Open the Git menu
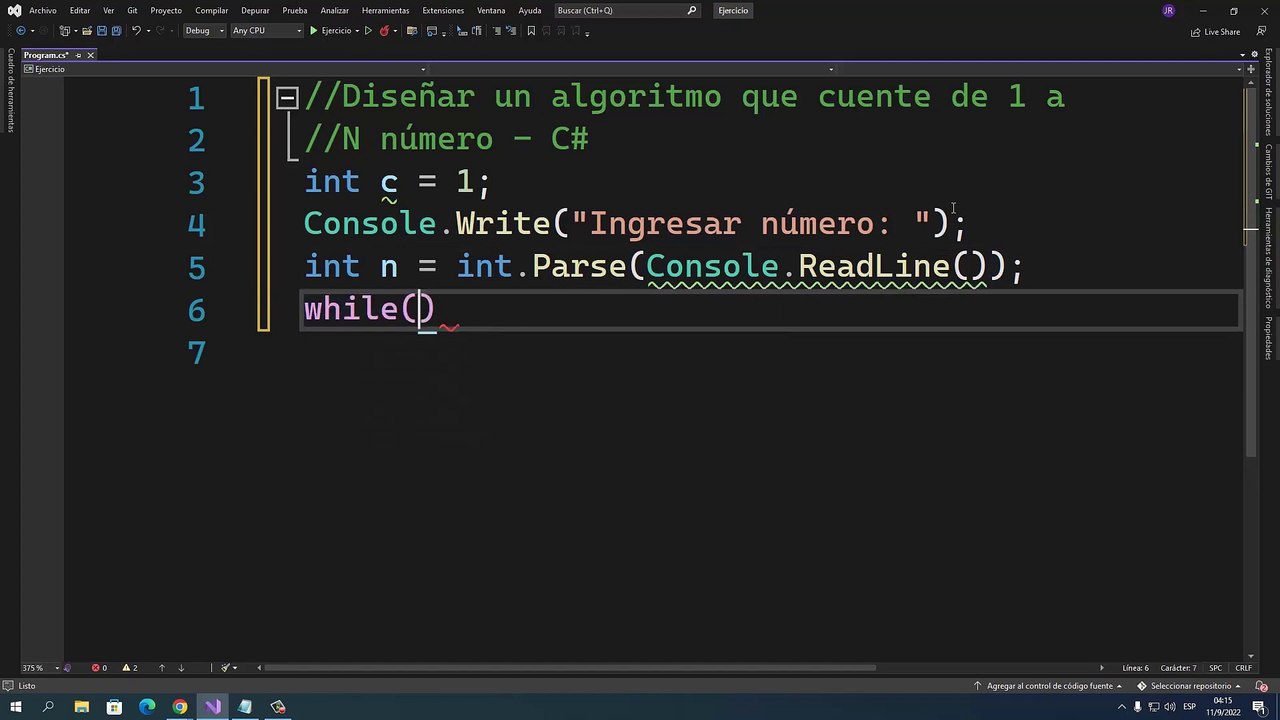This screenshot has width=1280, height=720. [x=132, y=10]
